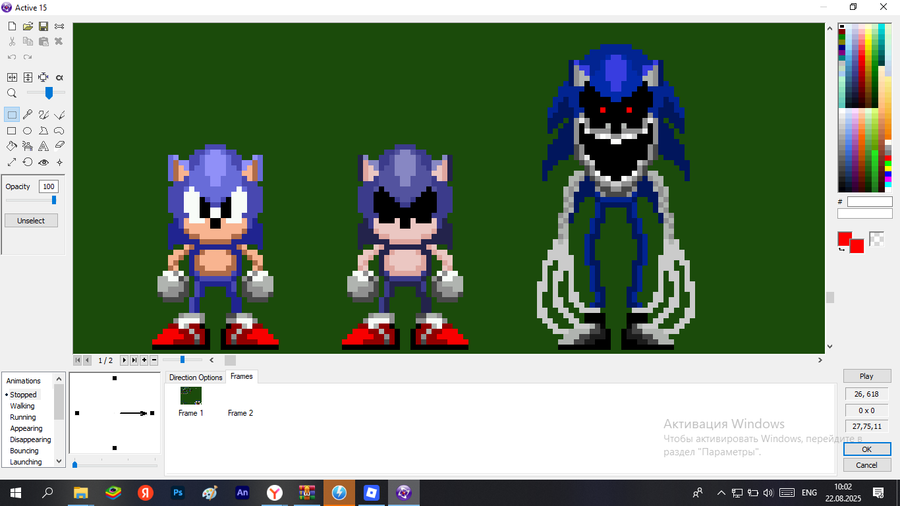The height and width of the screenshot is (506, 900).
Task: Click the Opacity value field showing 100
Action: 48,186
